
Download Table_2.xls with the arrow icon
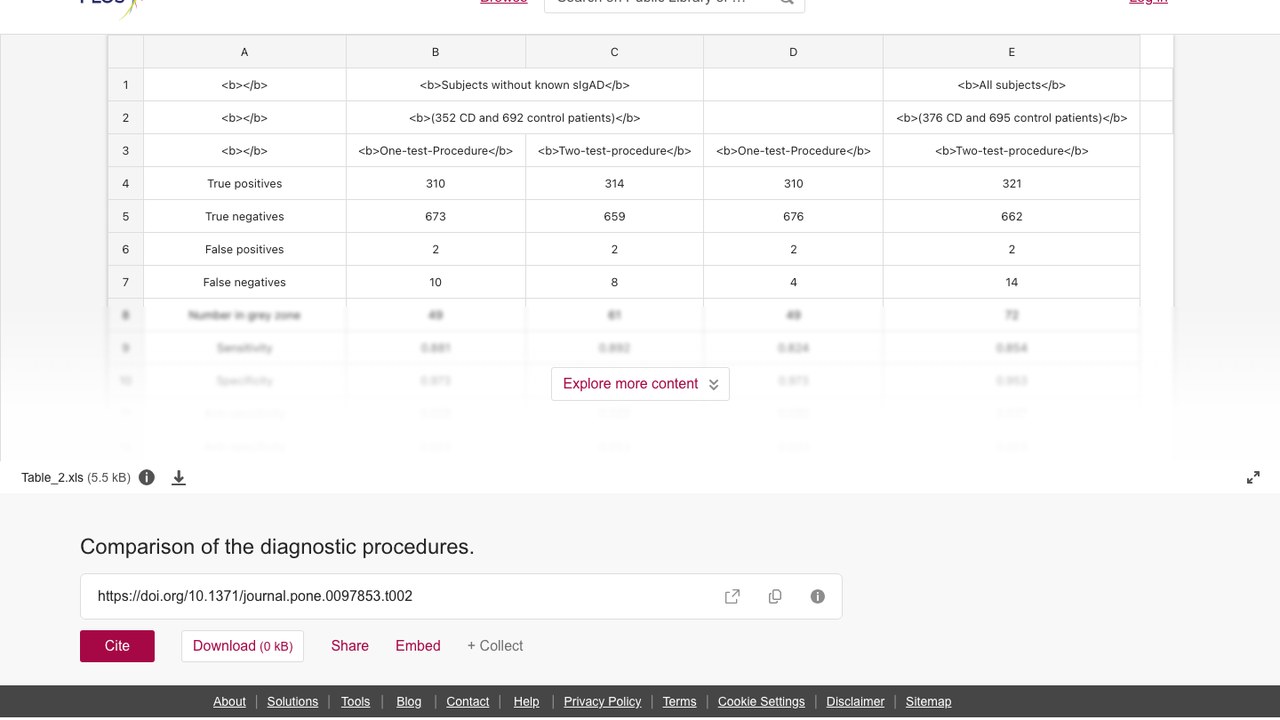click(x=178, y=477)
